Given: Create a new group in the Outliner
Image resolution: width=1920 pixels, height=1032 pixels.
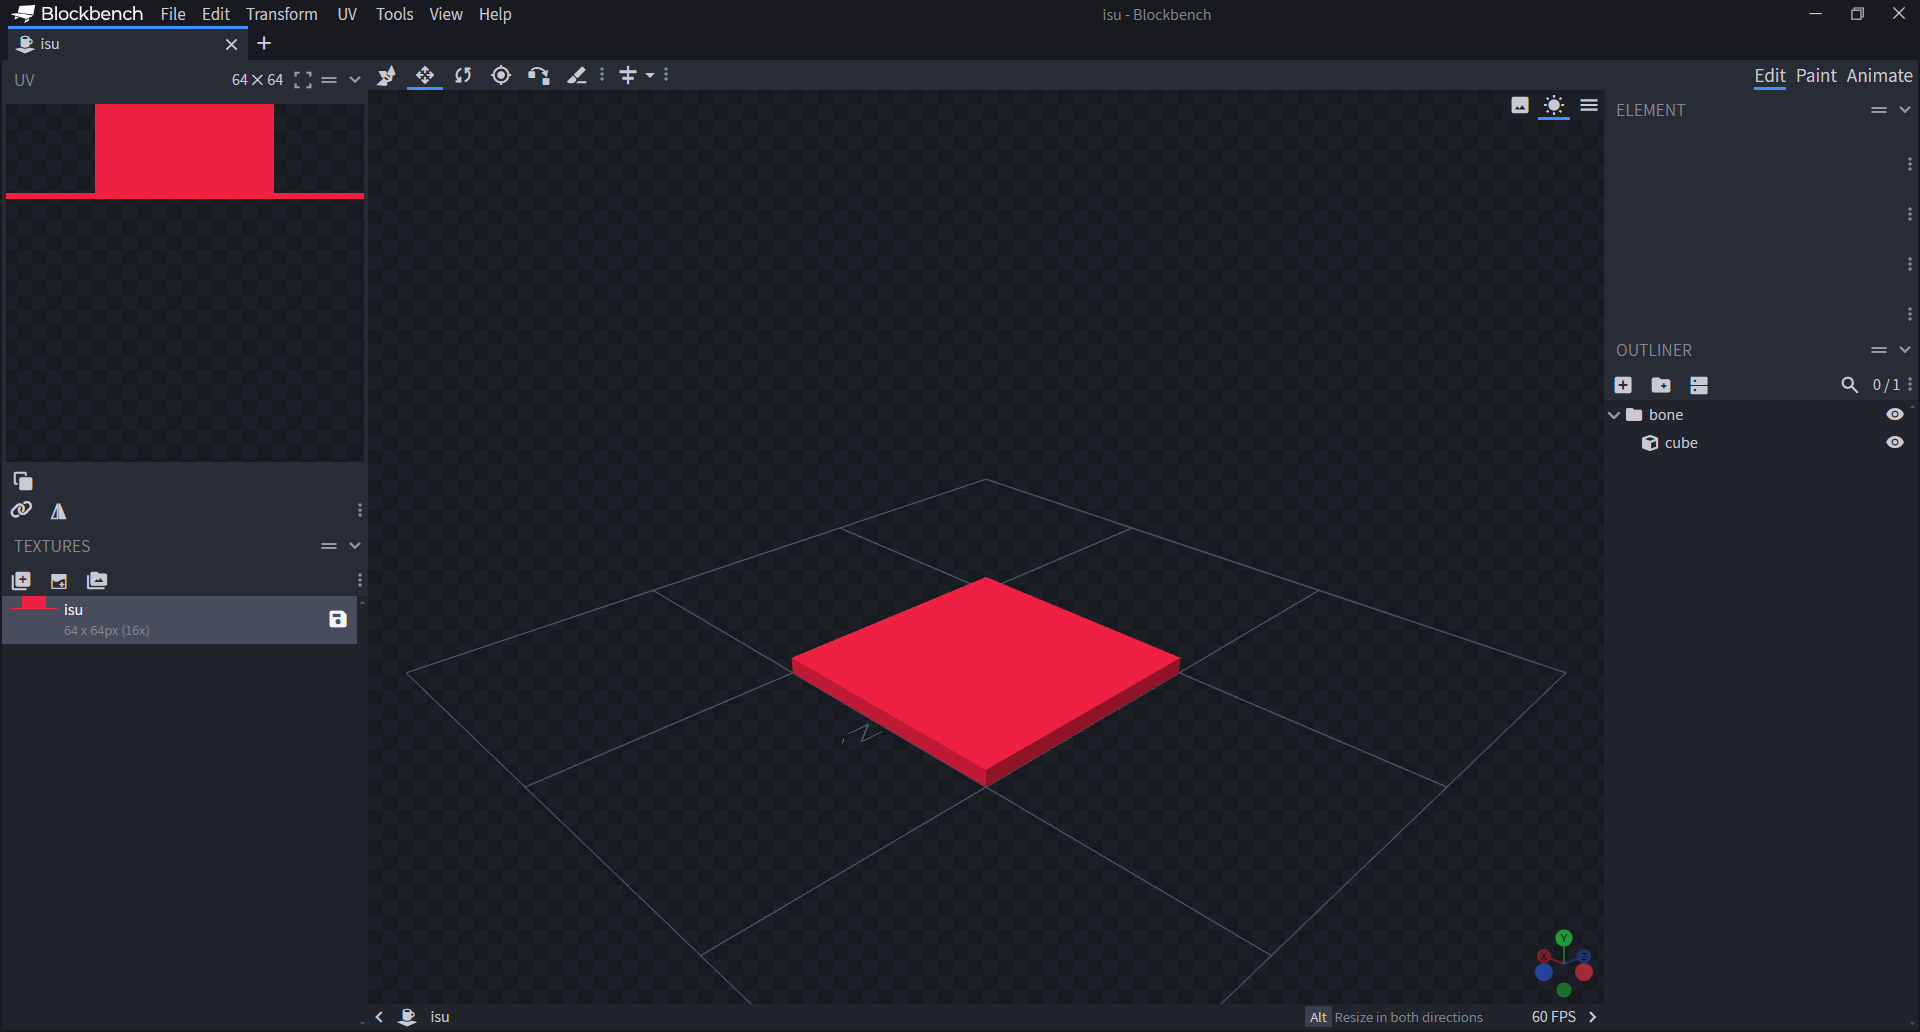Looking at the screenshot, I should (x=1662, y=385).
